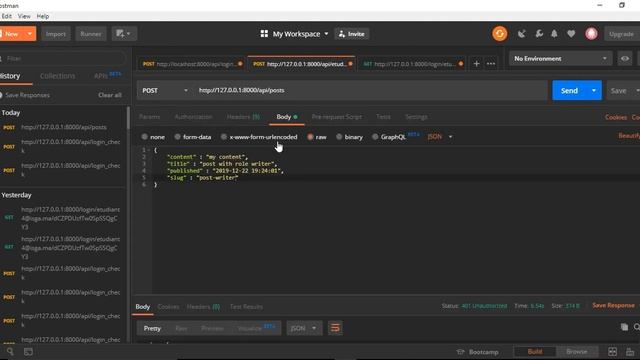Open response JSON format dropdown

pos(304,328)
